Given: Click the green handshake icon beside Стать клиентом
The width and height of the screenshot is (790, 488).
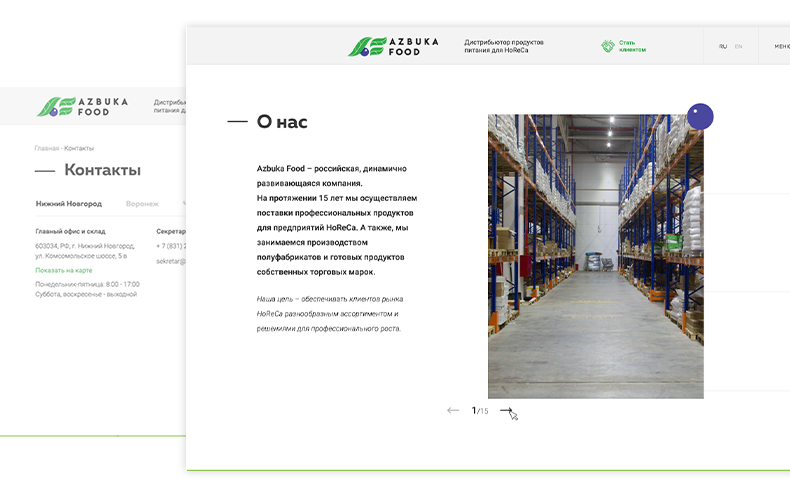Looking at the screenshot, I should (608, 46).
